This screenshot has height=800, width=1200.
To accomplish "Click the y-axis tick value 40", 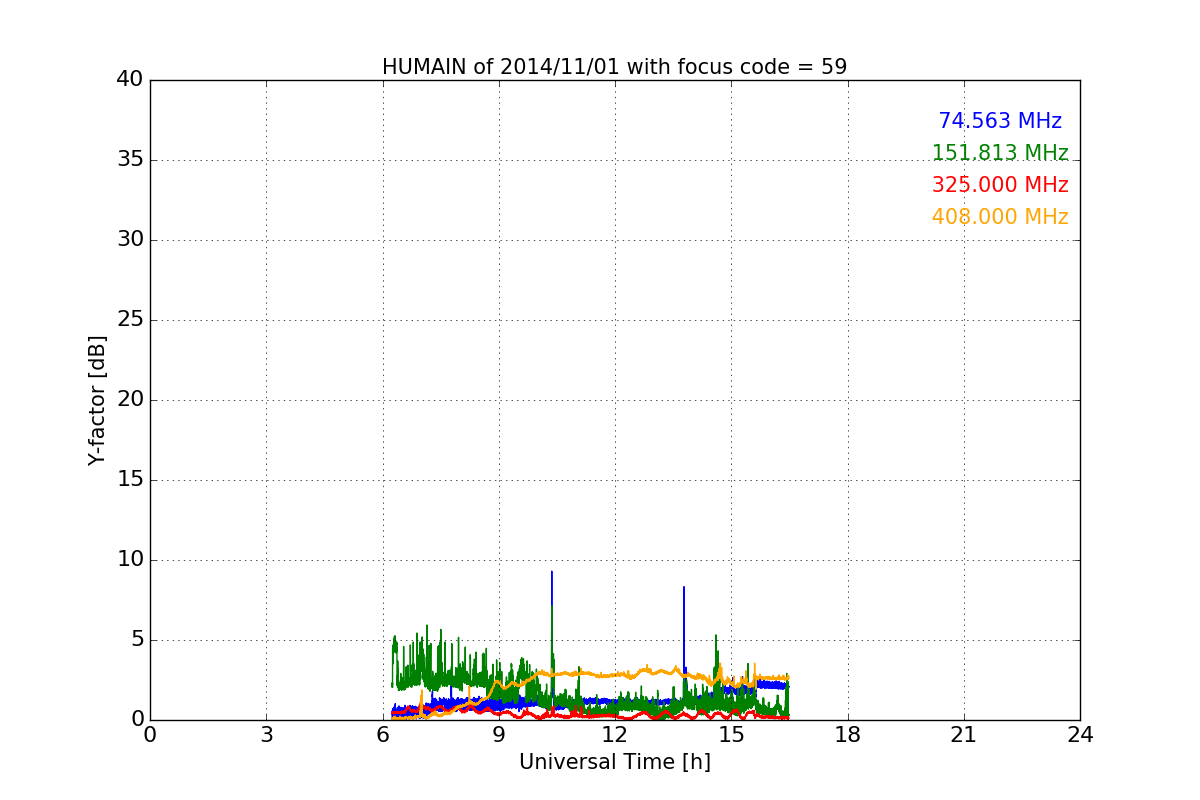I will click(129, 80).
